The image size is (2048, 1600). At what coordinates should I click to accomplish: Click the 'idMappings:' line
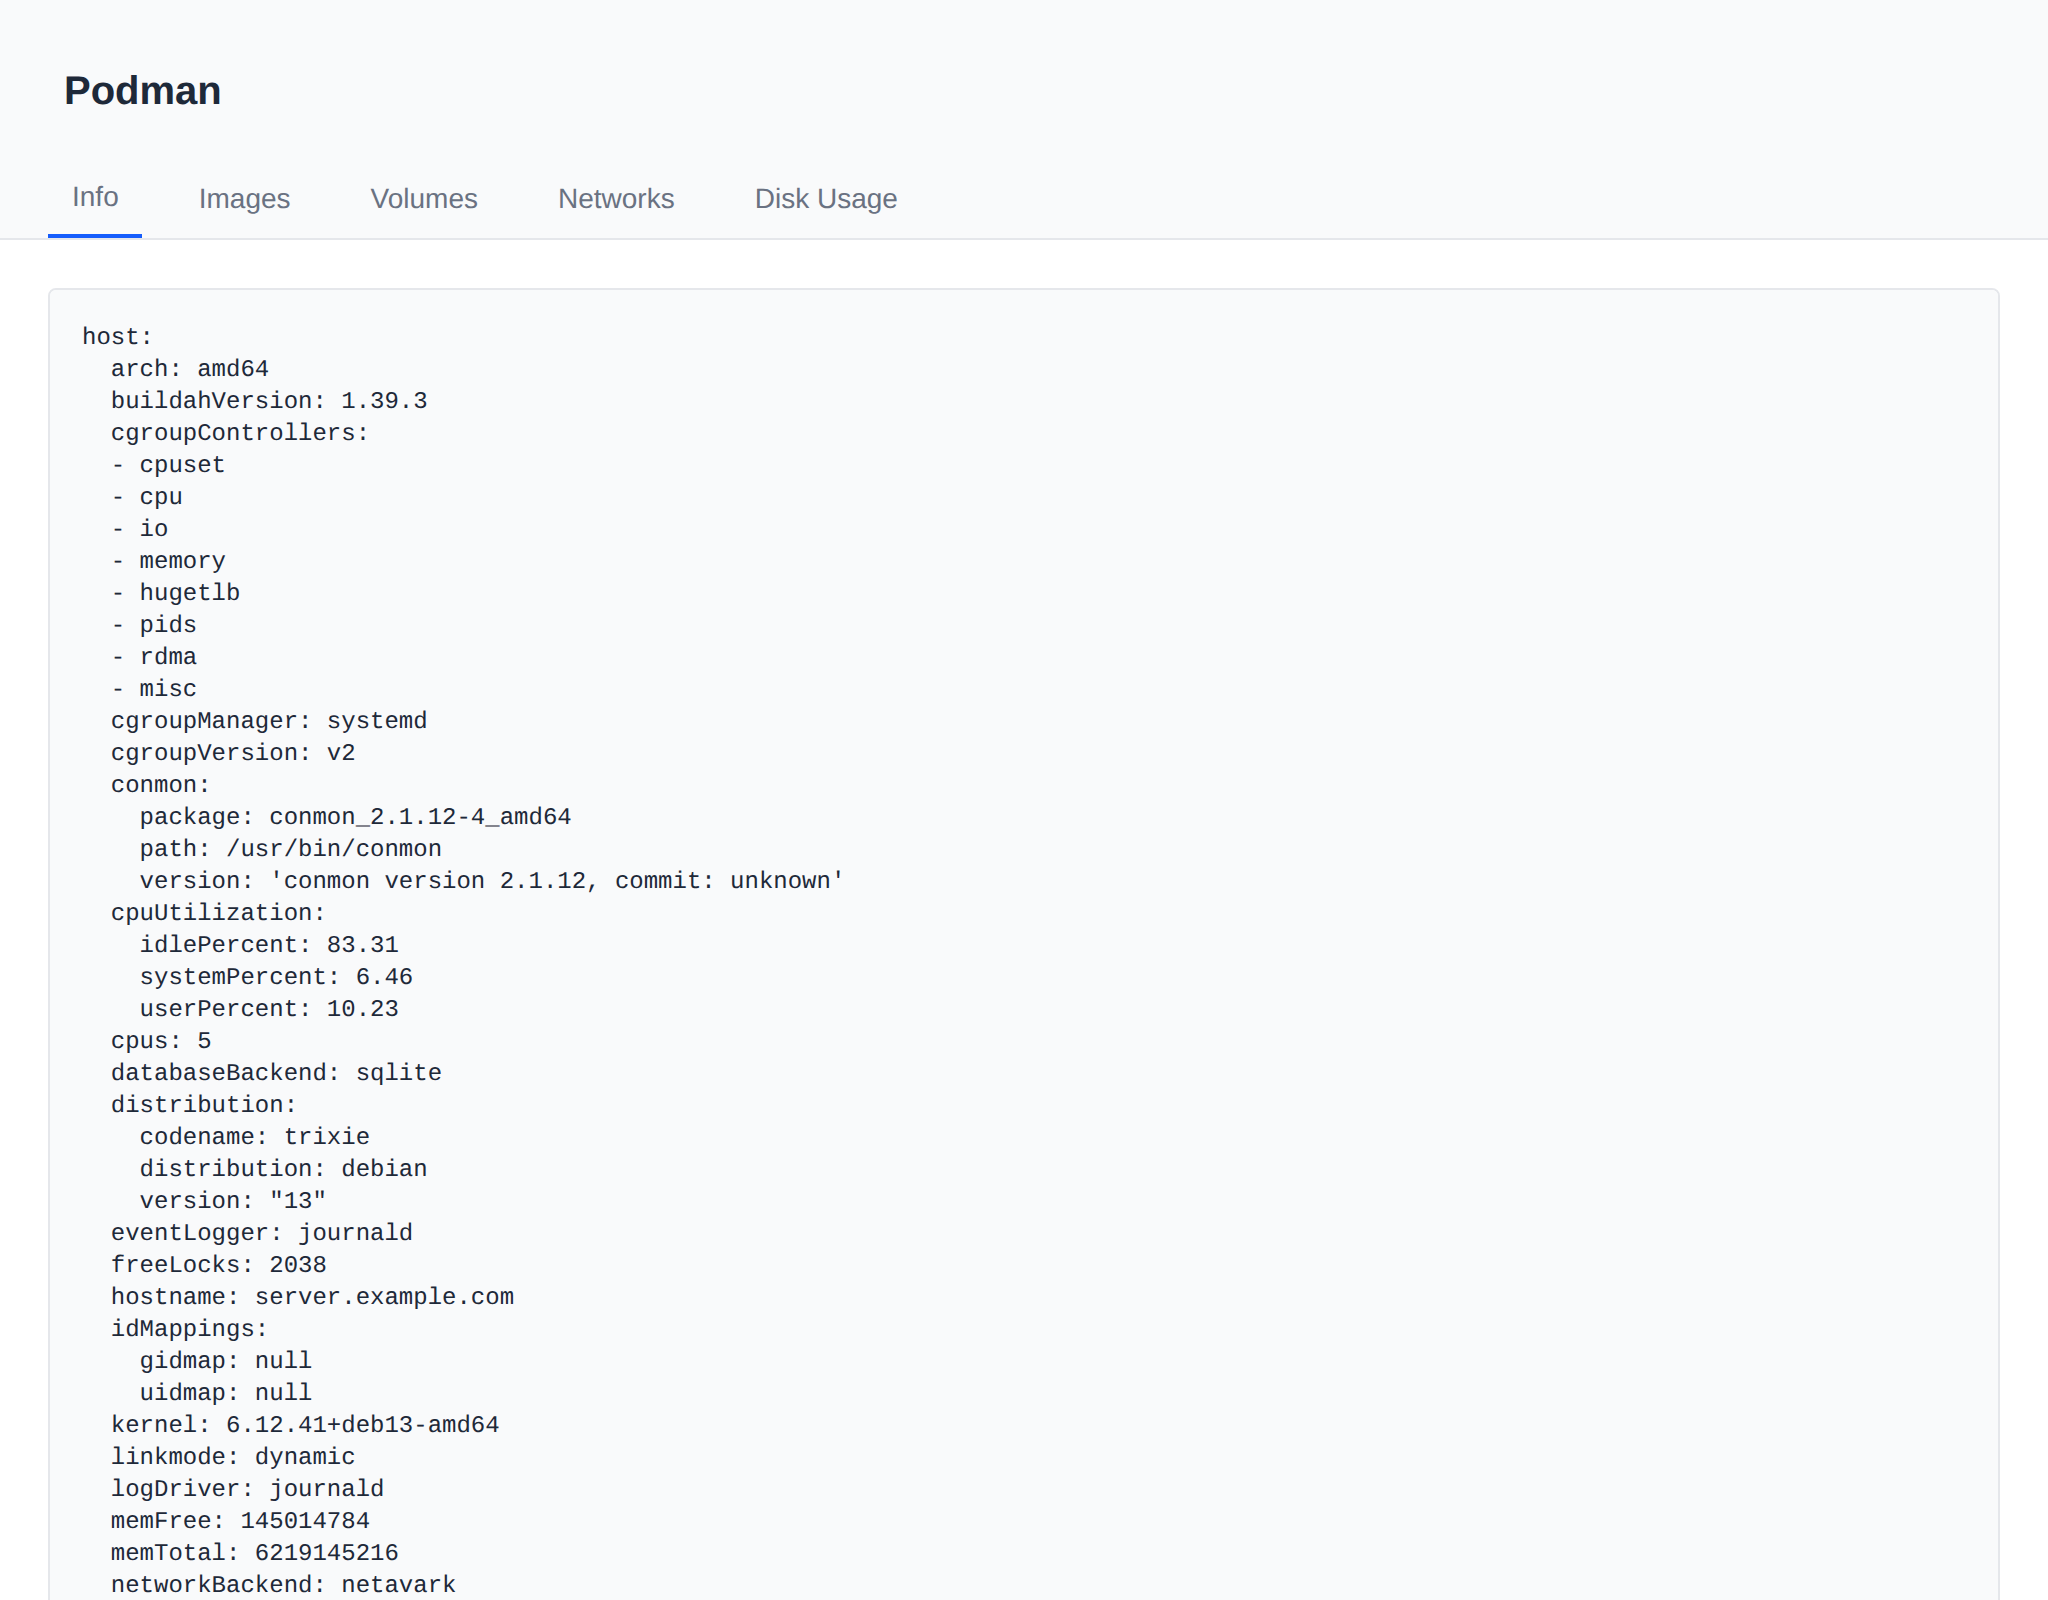[x=190, y=1329]
